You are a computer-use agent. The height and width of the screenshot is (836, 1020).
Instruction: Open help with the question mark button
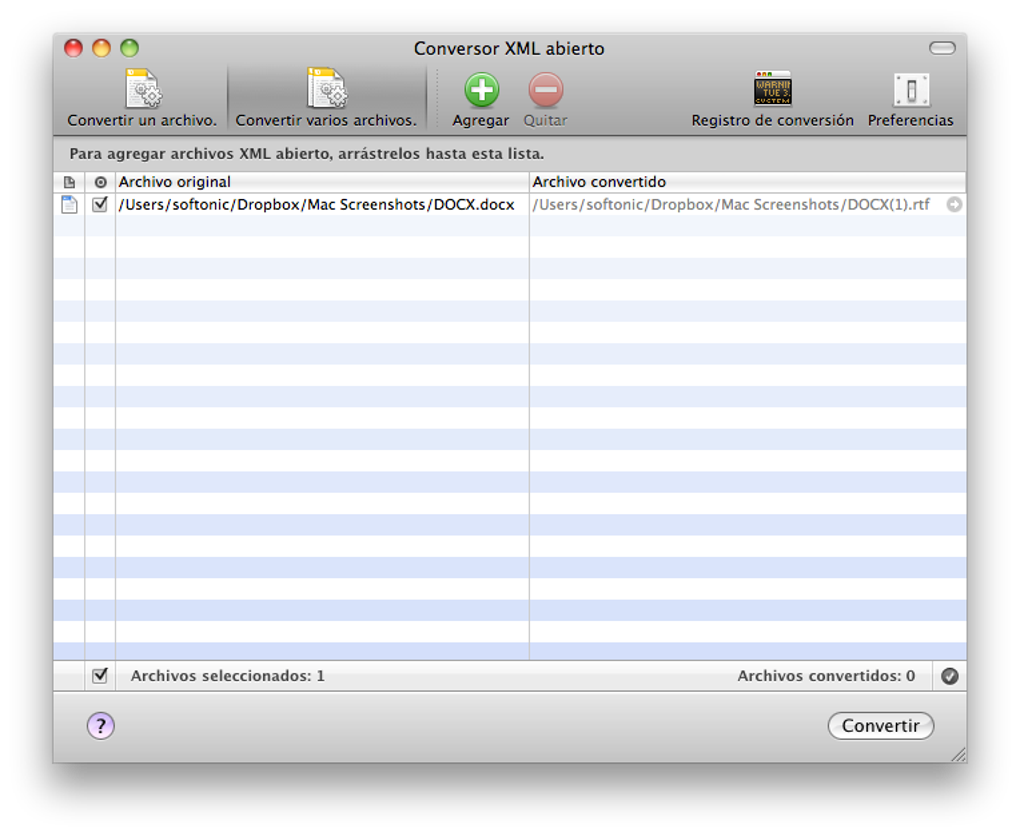click(x=101, y=725)
